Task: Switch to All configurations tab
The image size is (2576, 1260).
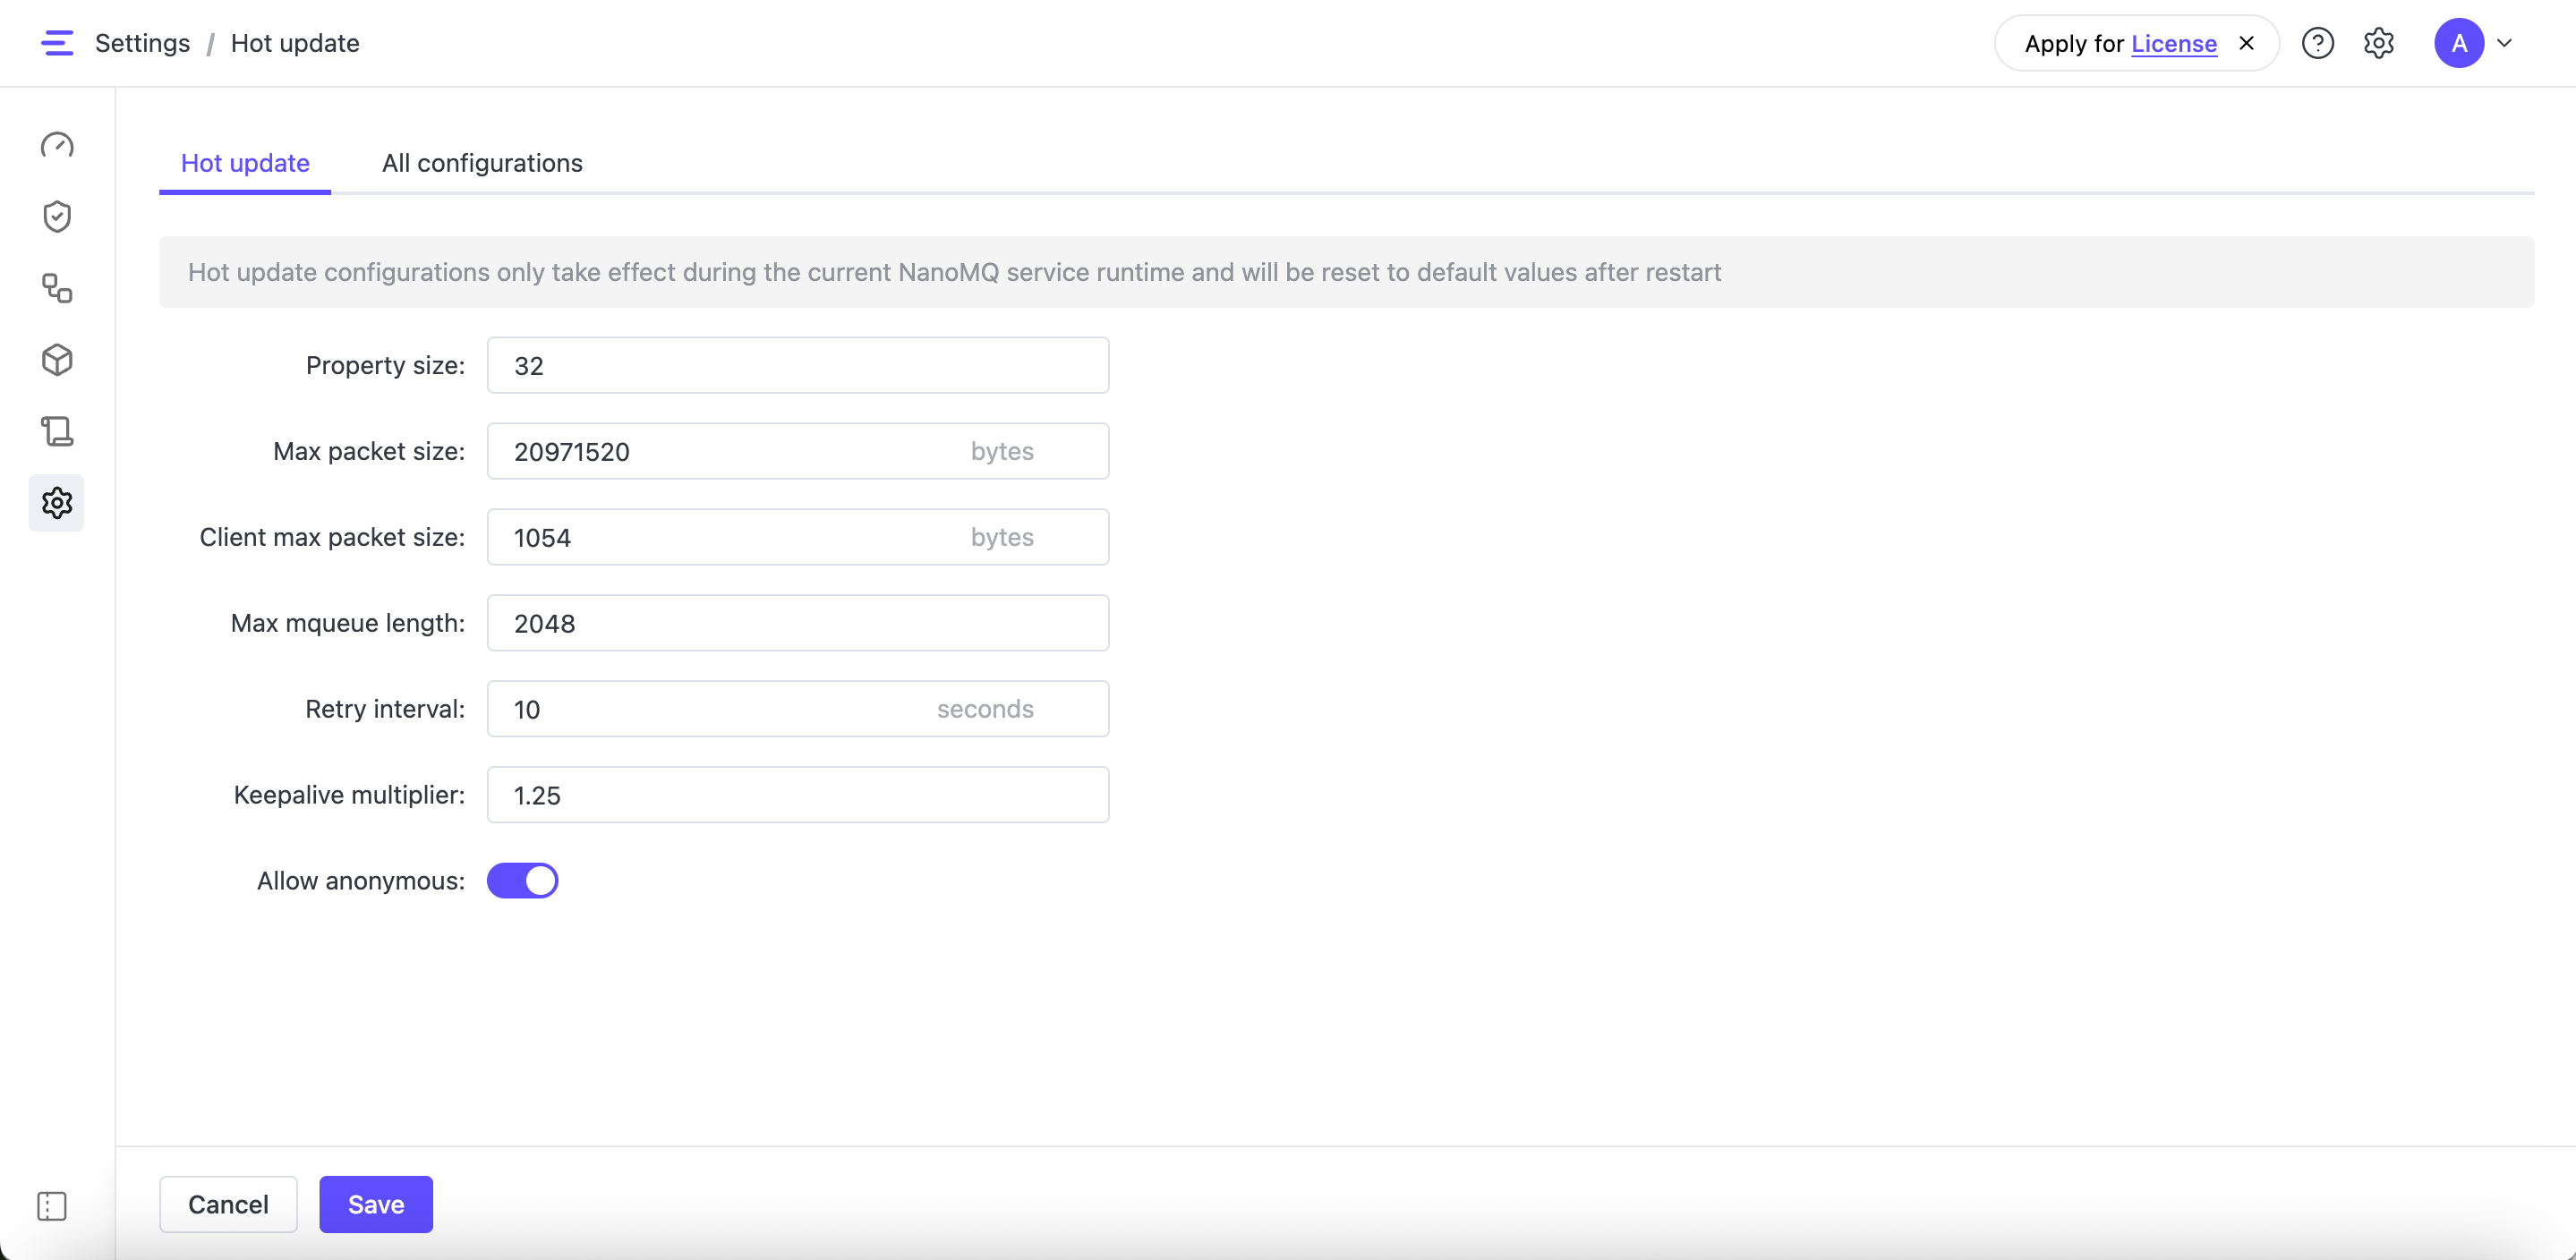Action: click(482, 163)
